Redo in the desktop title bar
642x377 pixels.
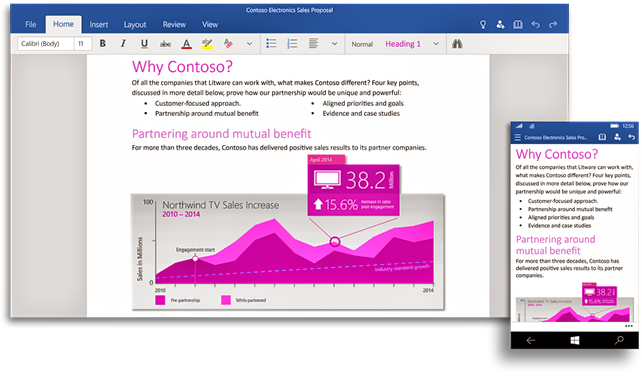click(553, 25)
